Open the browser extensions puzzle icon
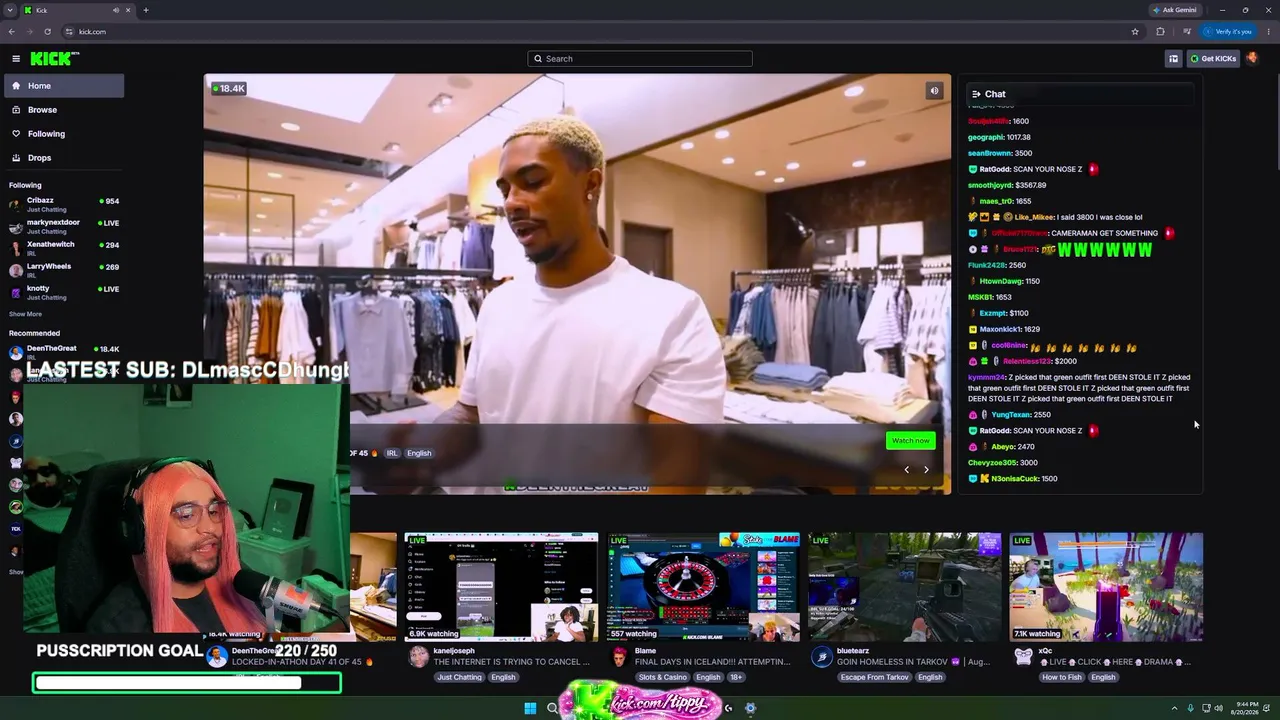The height and width of the screenshot is (720, 1280). [1160, 31]
